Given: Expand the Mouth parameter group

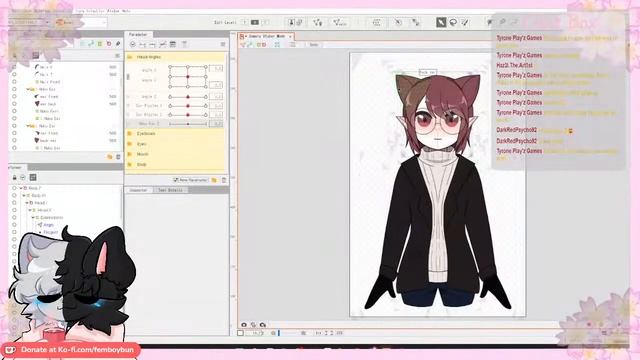Looking at the screenshot, I should 130,154.
